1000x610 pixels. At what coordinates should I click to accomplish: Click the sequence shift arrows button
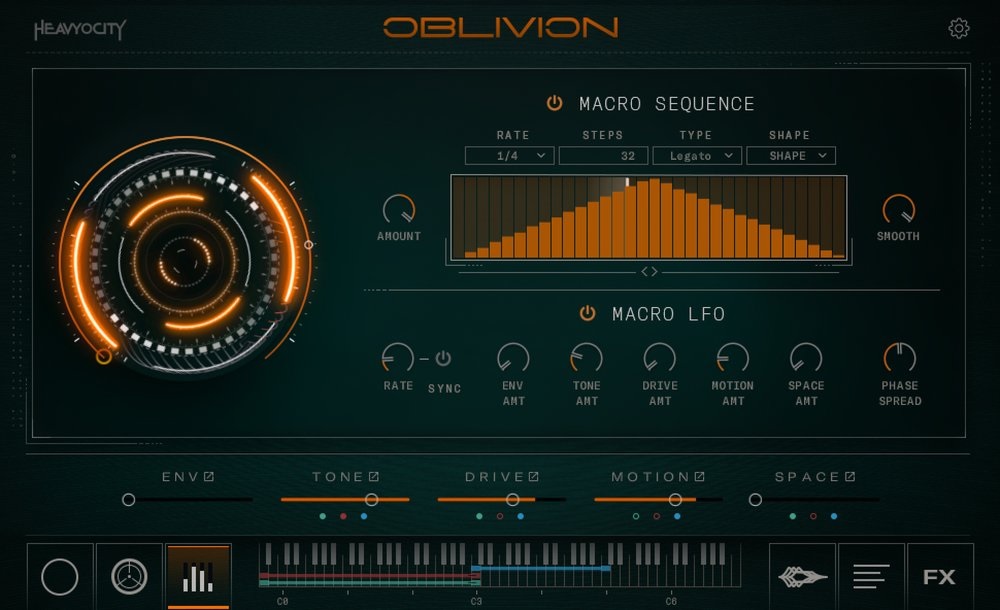(649, 270)
